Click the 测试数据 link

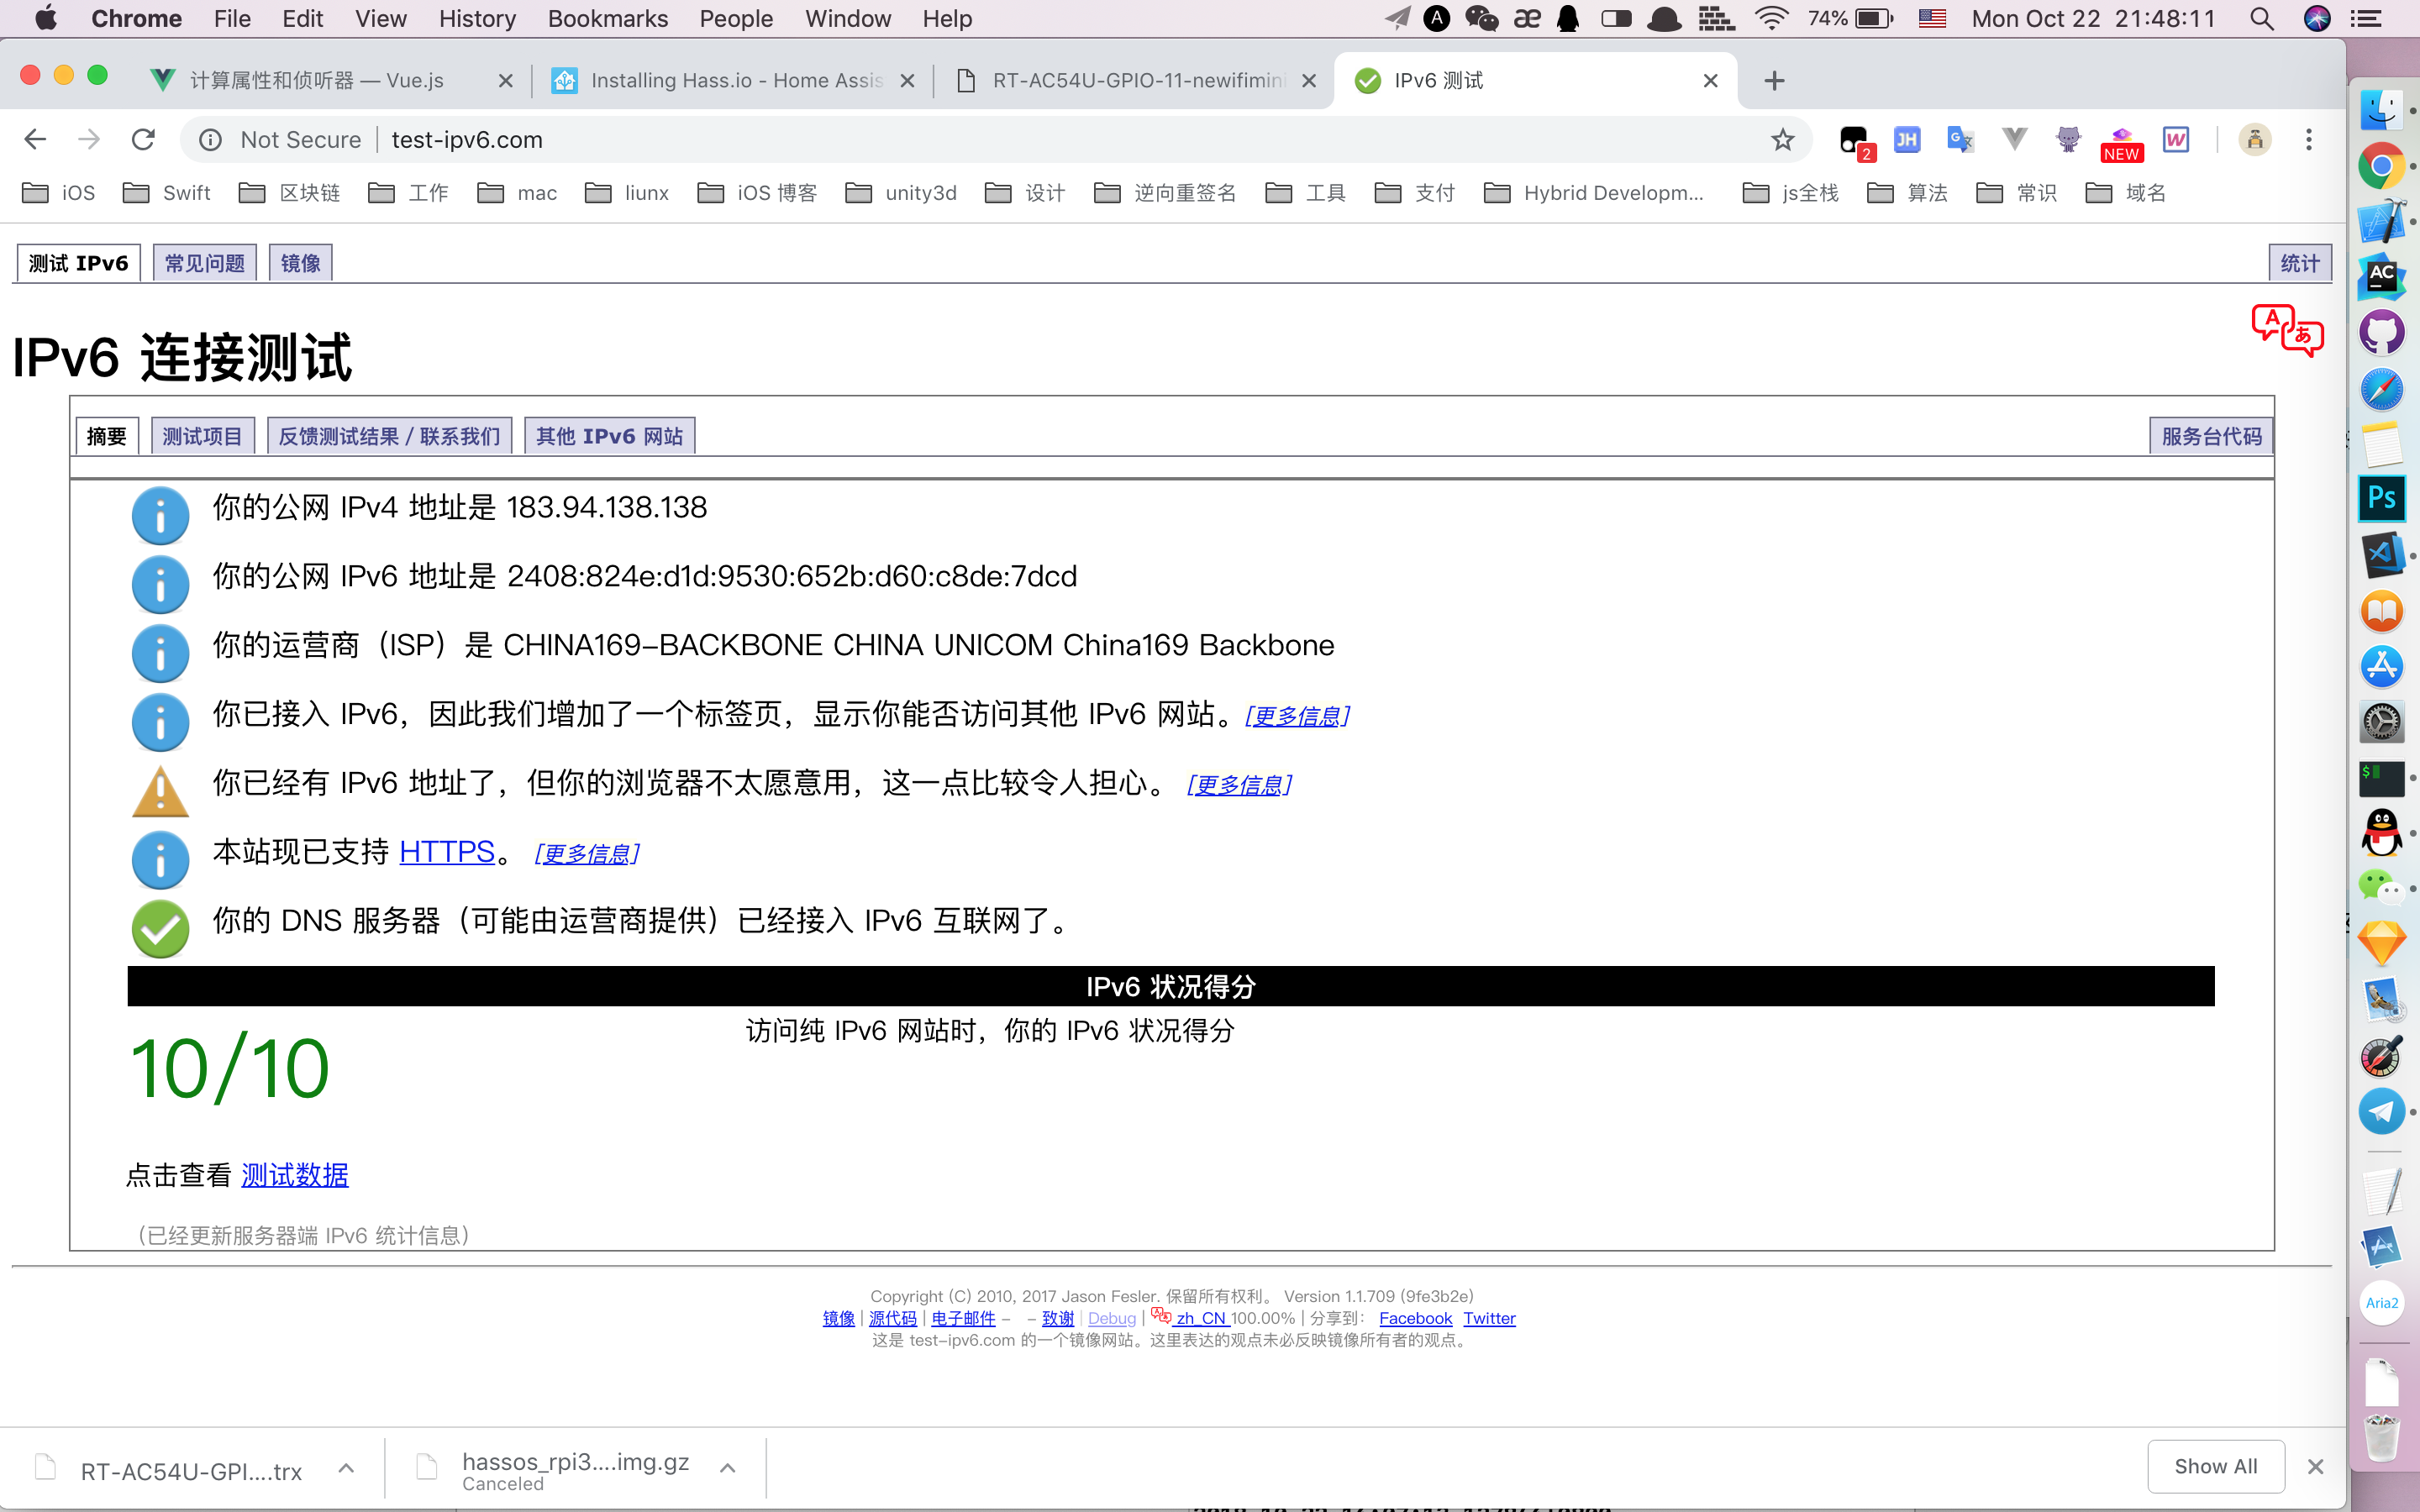[294, 1175]
